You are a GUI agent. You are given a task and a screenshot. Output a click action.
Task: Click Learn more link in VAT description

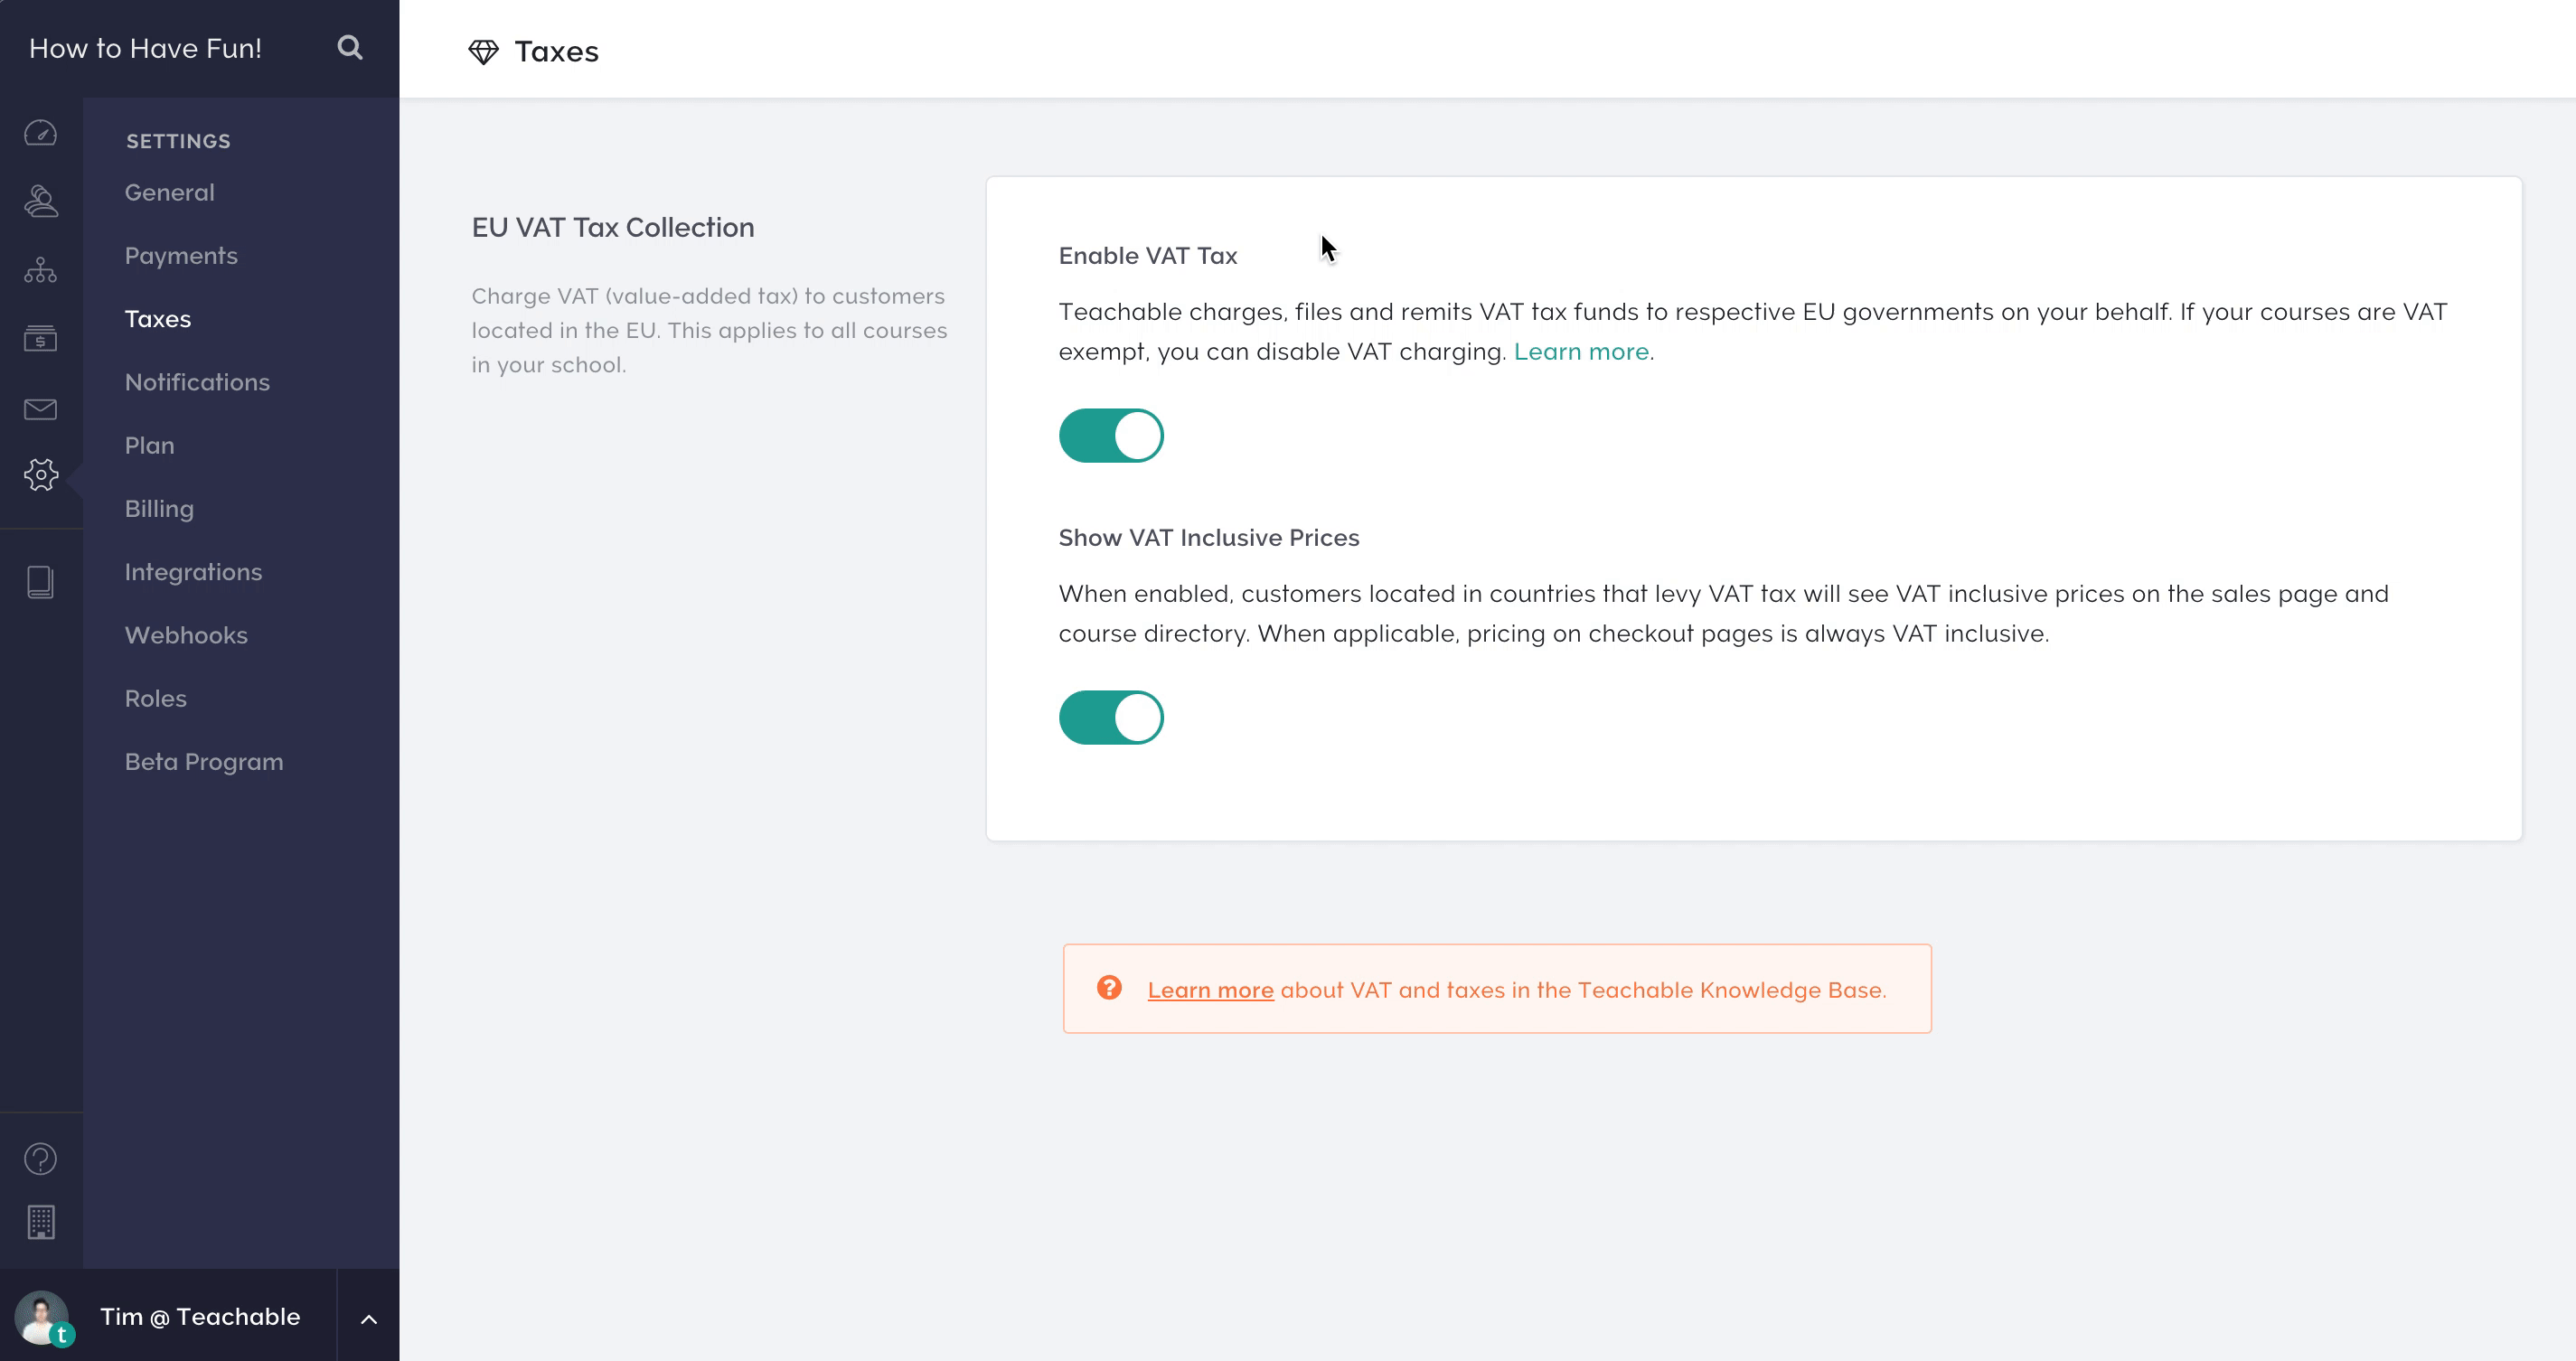pyautogui.click(x=1581, y=352)
